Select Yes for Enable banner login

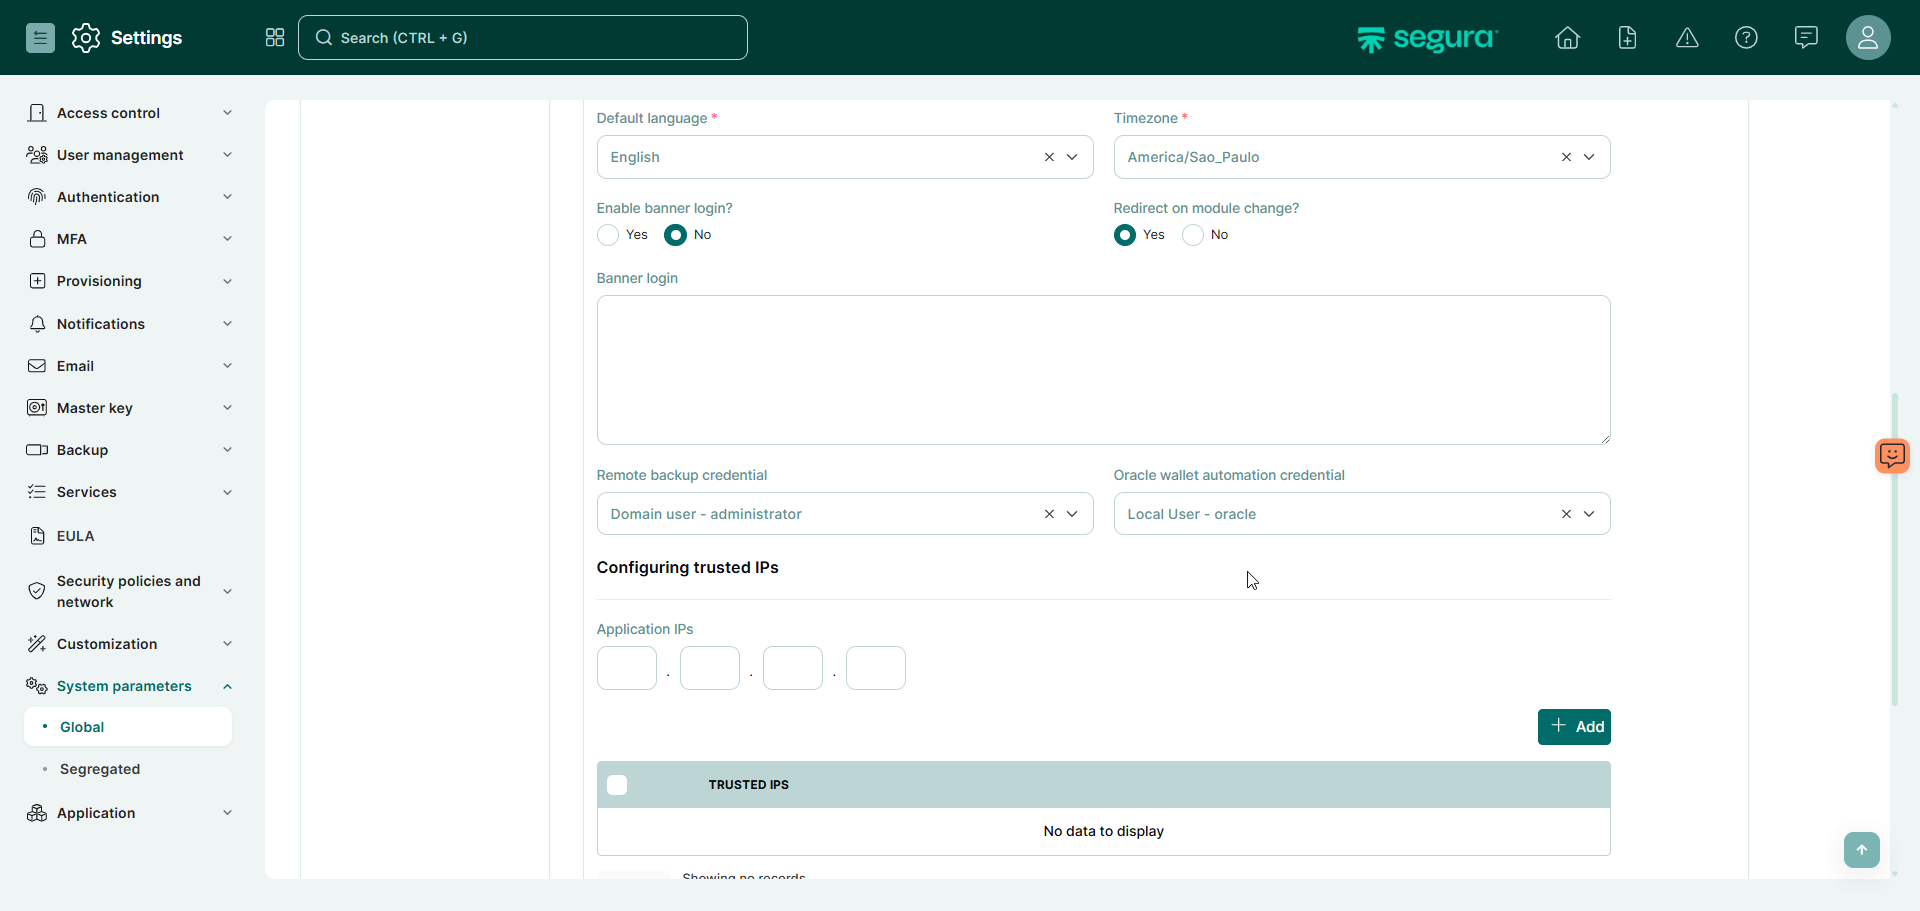tap(608, 235)
